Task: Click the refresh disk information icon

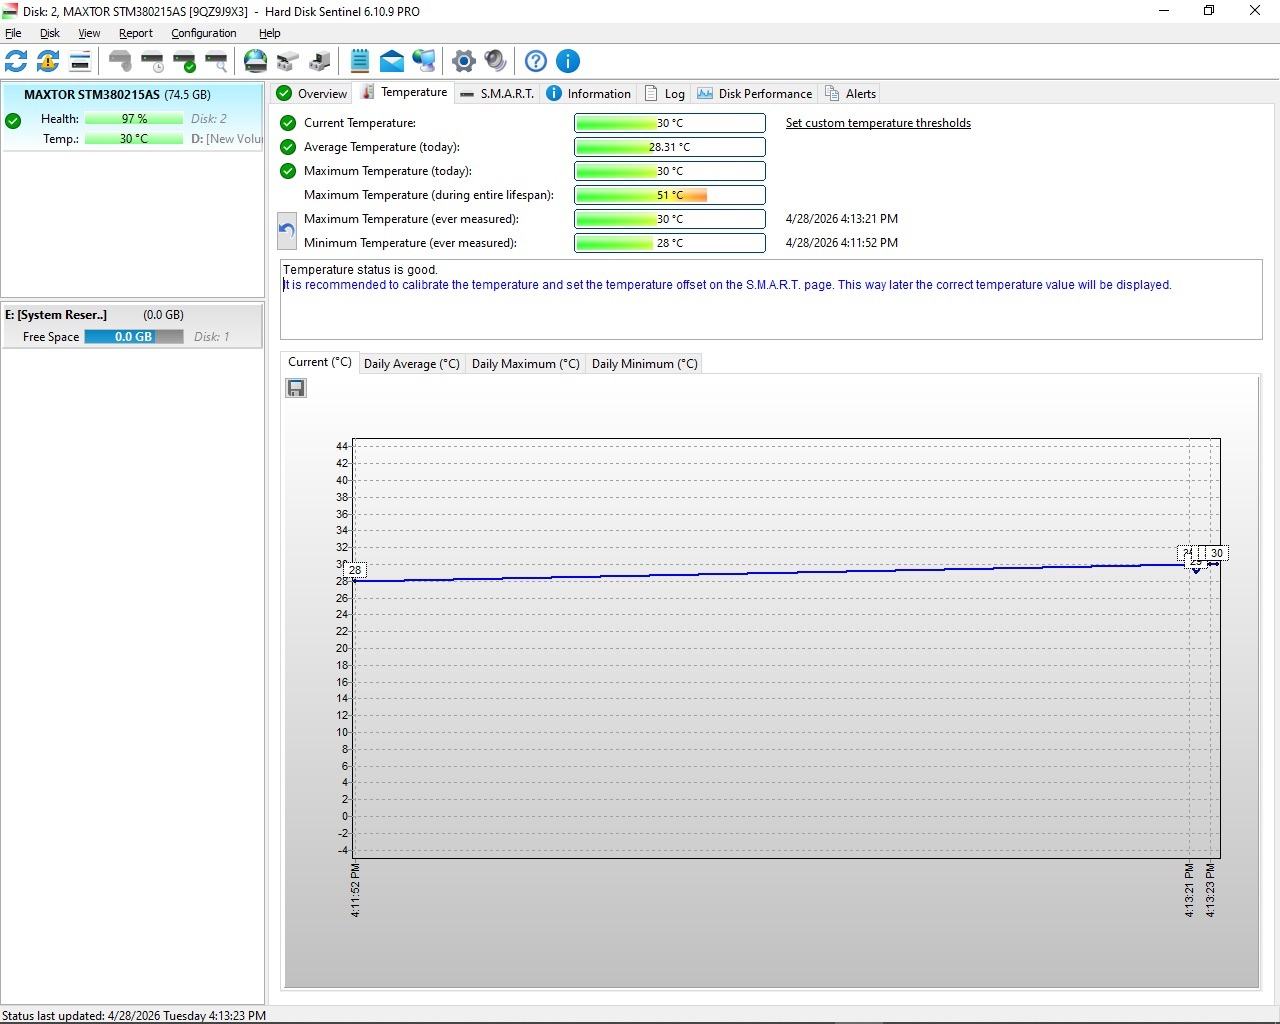Action: tap(16, 61)
